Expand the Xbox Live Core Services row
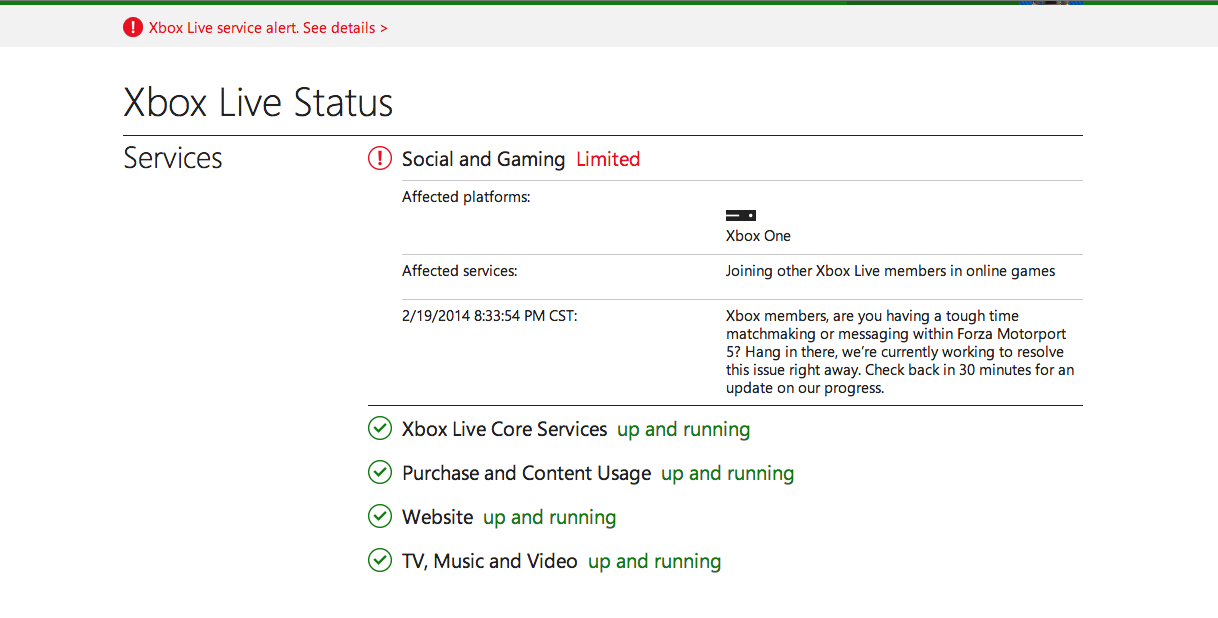The height and width of the screenshot is (618, 1218). click(504, 429)
